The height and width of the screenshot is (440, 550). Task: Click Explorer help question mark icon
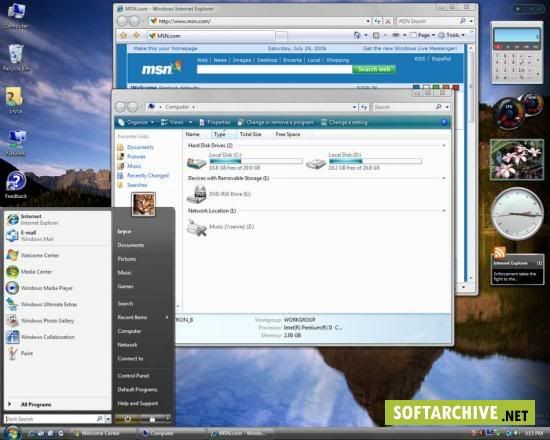tap(444, 122)
